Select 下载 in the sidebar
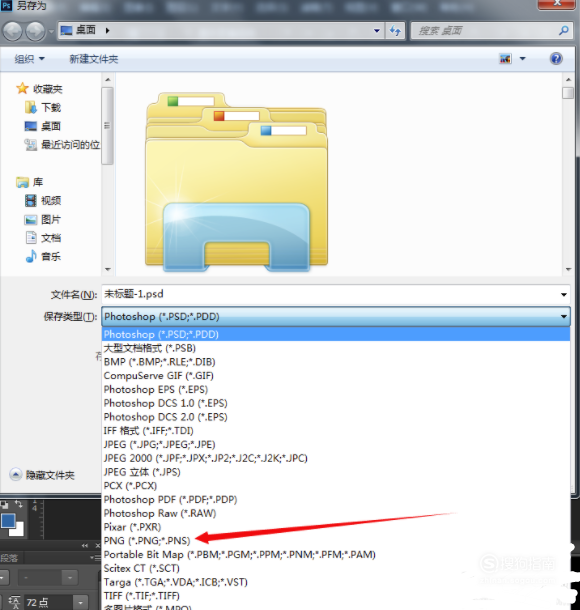 [43, 107]
